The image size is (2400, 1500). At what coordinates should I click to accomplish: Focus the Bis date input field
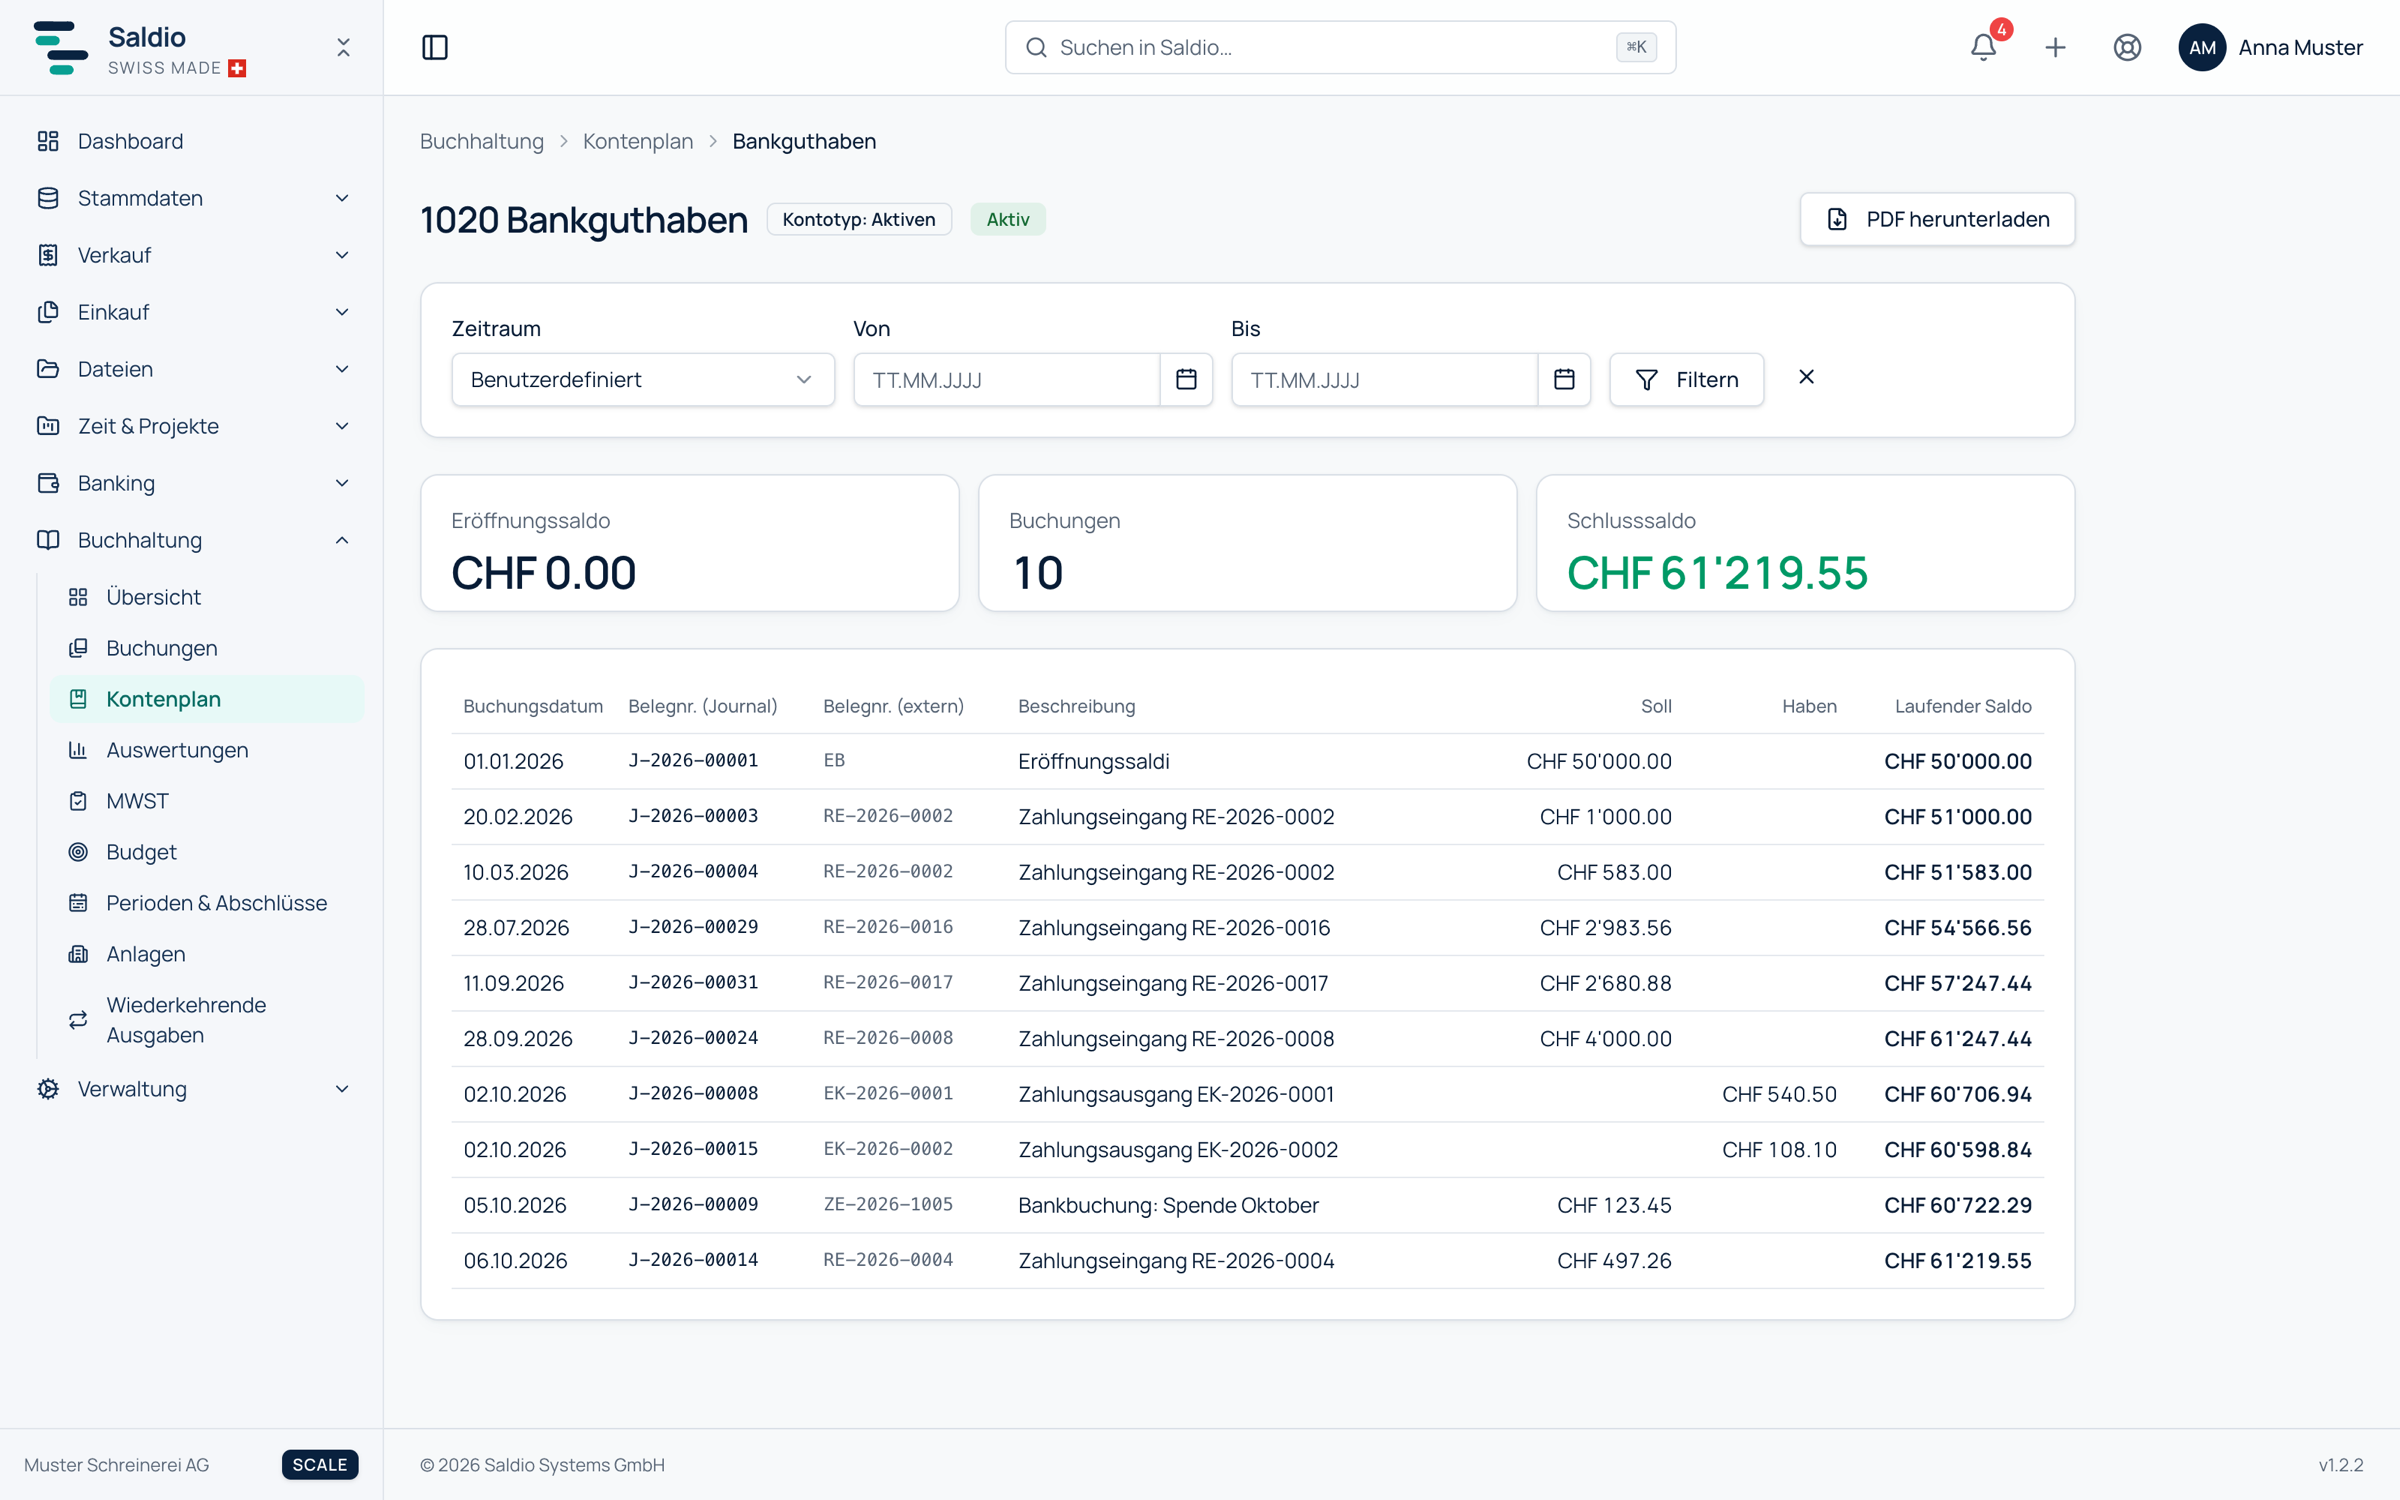click(1385, 379)
